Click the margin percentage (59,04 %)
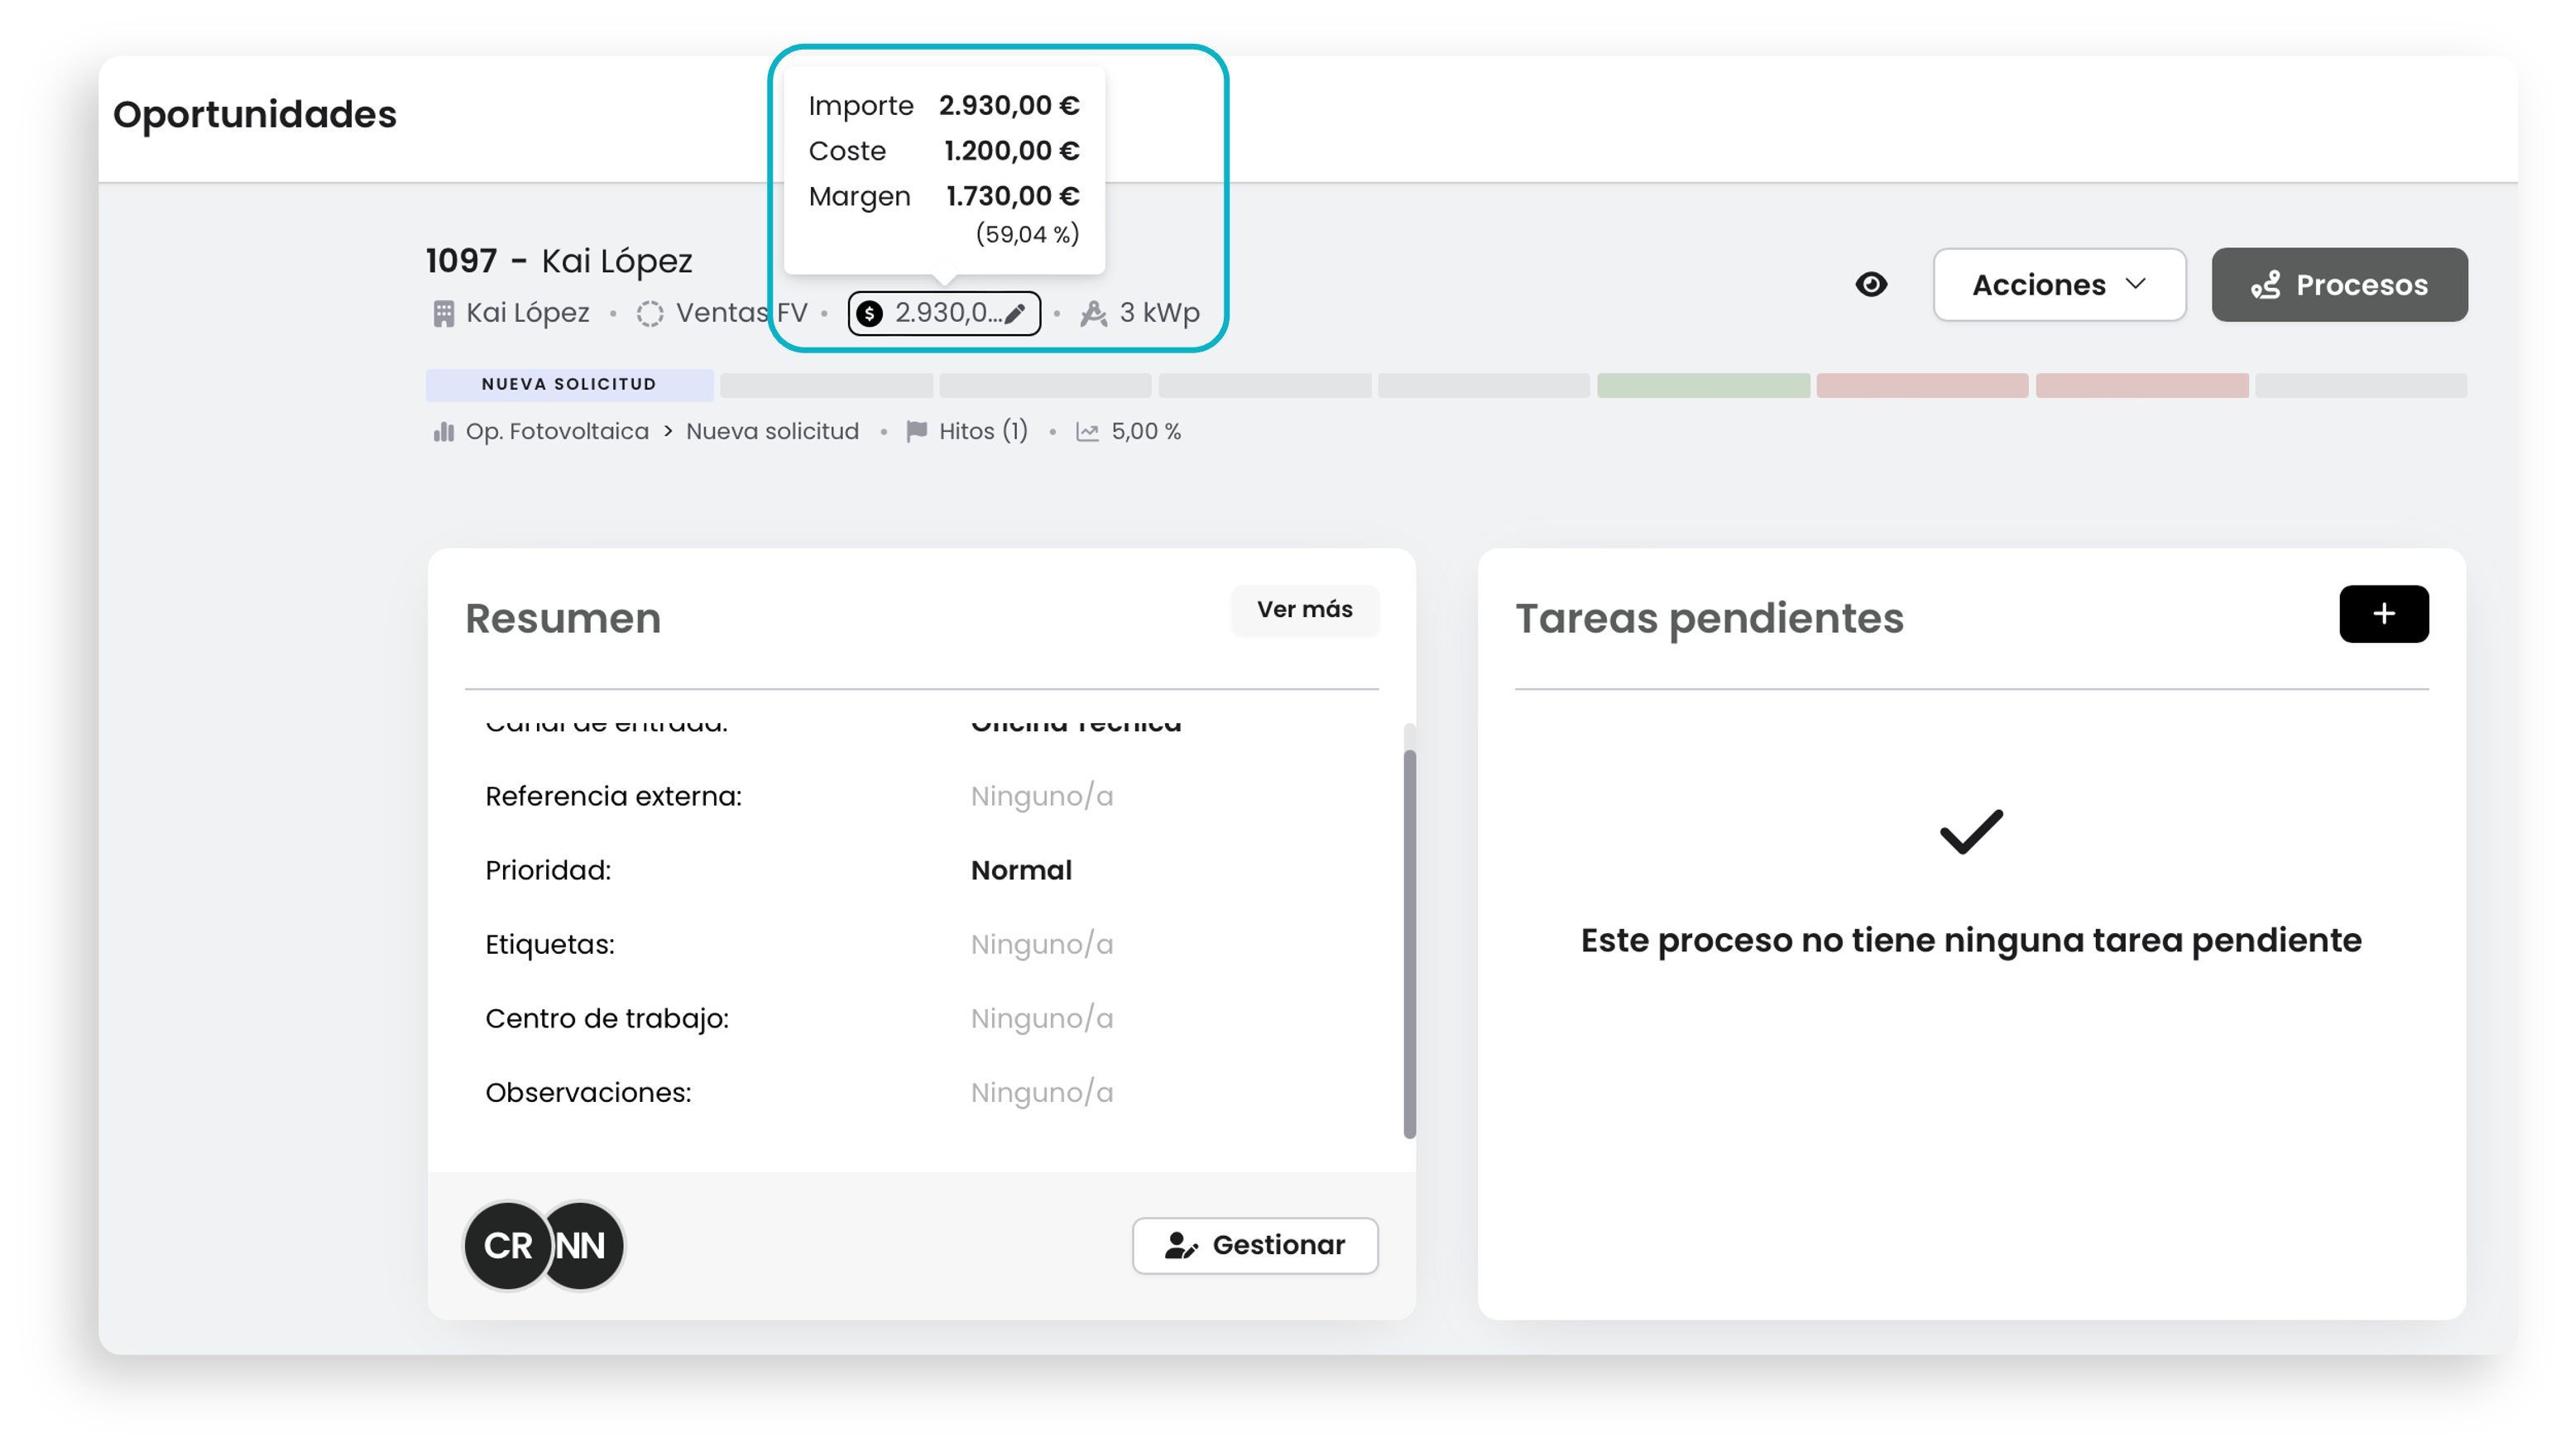The height and width of the screenshot is (1456, 2575). click(x=1027, y=234)
